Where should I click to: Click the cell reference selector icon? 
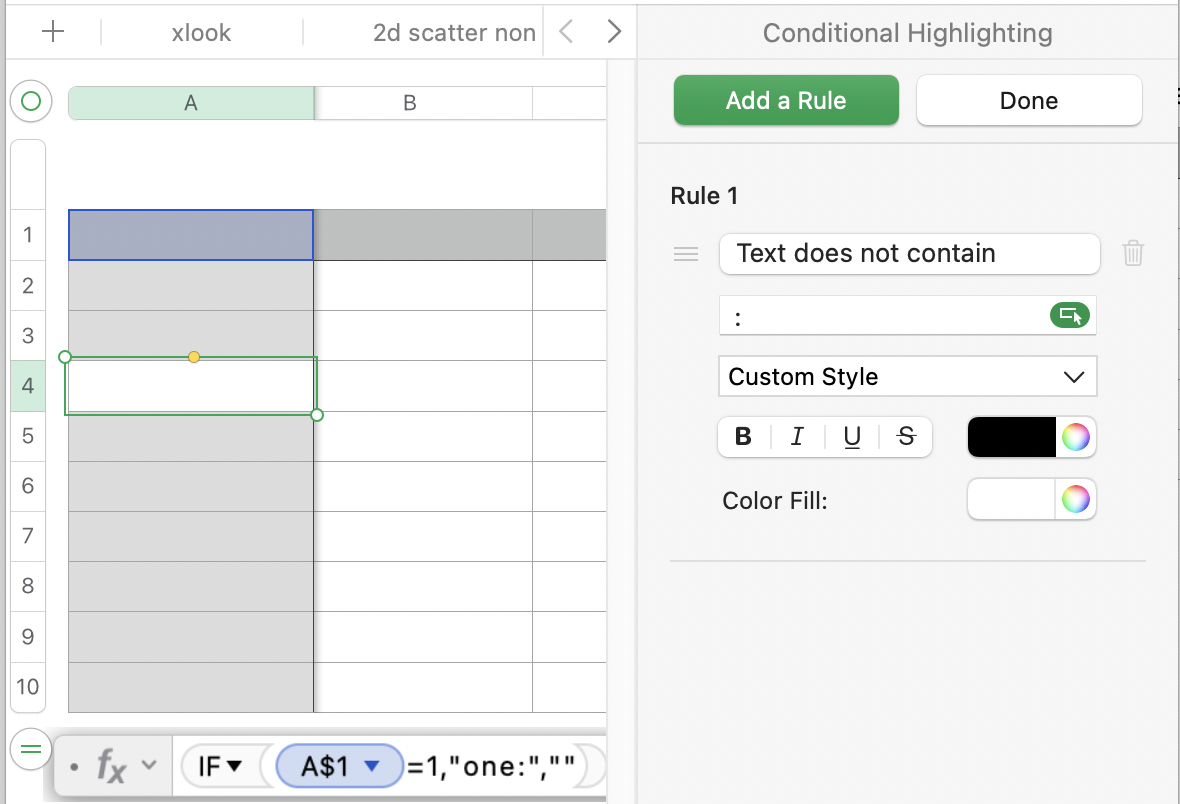1069,316
